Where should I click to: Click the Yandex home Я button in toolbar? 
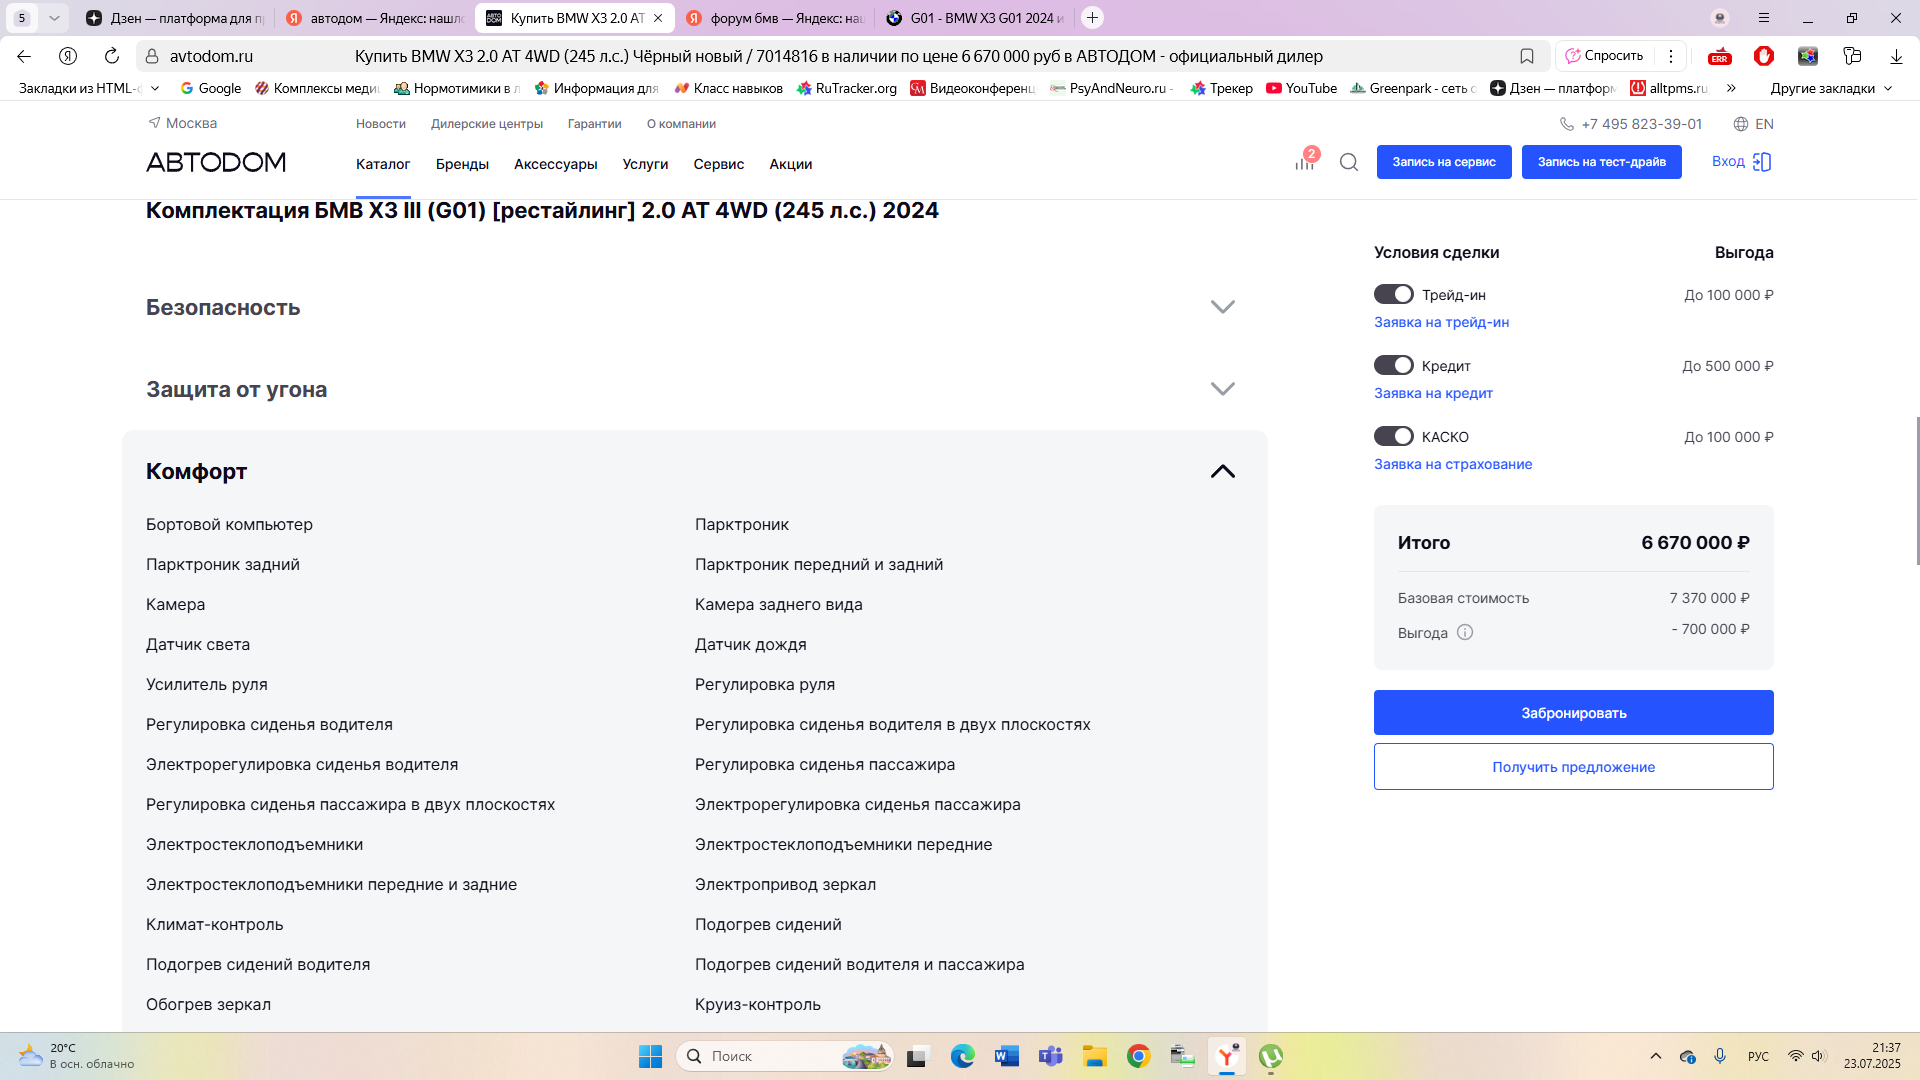[68, 56]
